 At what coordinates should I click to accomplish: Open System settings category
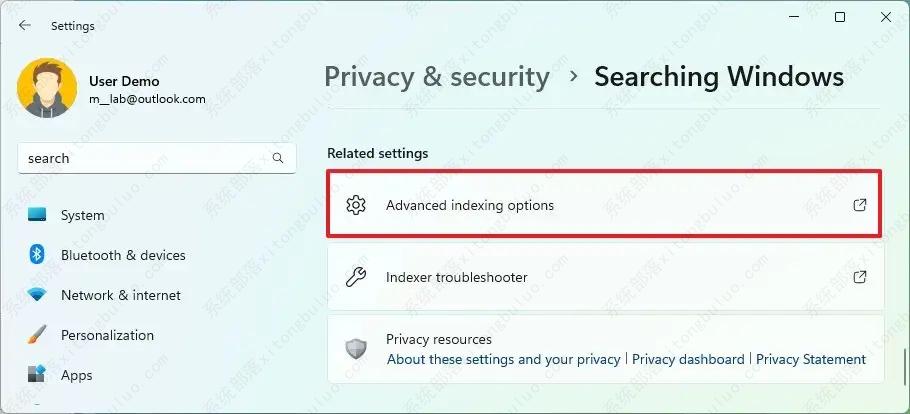(82, 215)
